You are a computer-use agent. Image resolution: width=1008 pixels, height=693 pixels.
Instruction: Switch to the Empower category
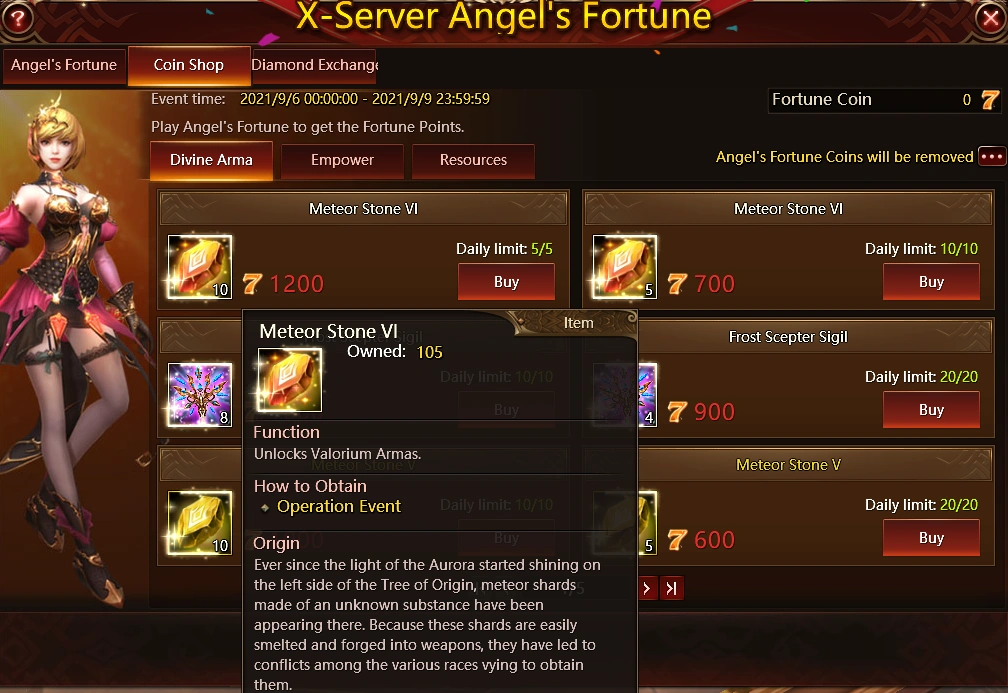click(342, 160)
